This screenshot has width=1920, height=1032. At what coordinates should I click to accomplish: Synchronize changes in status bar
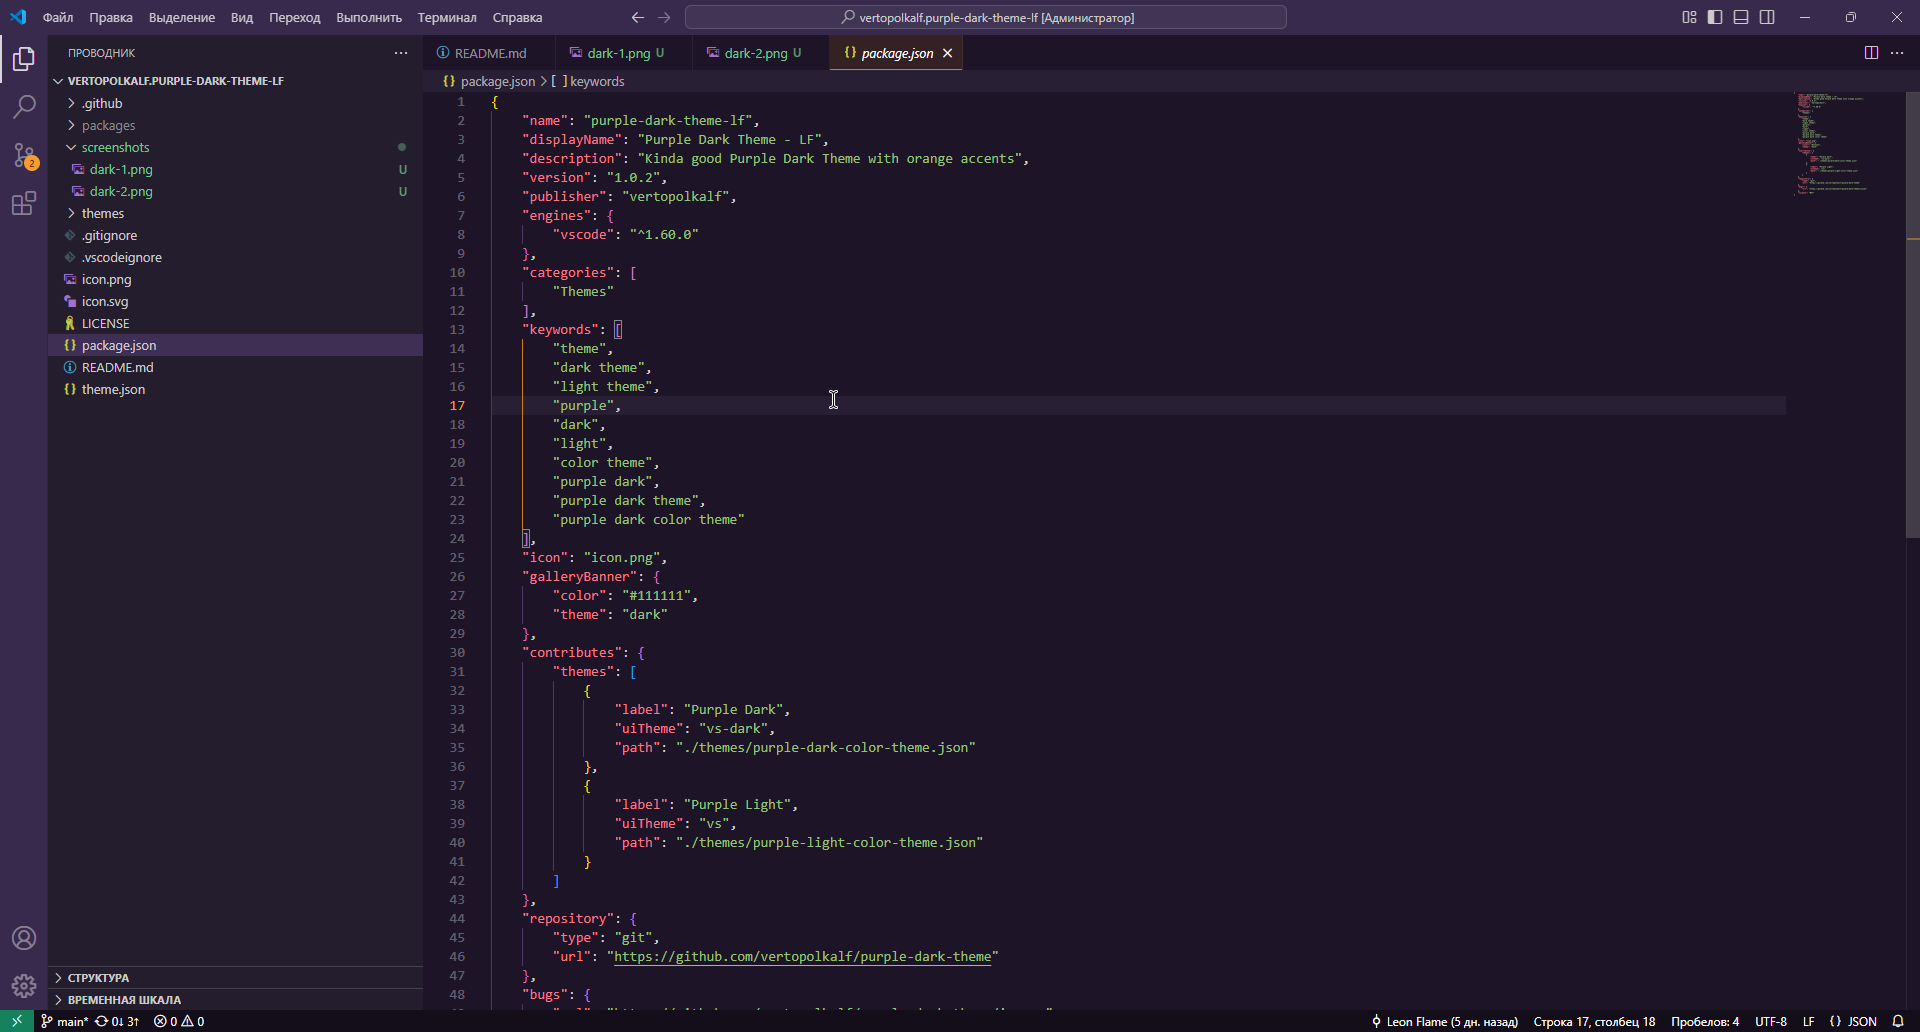[x=117, y=1021]
